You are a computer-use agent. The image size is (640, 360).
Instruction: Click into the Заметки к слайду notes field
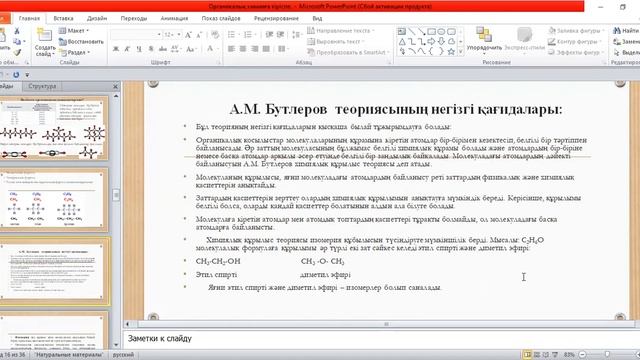[382, 339]
